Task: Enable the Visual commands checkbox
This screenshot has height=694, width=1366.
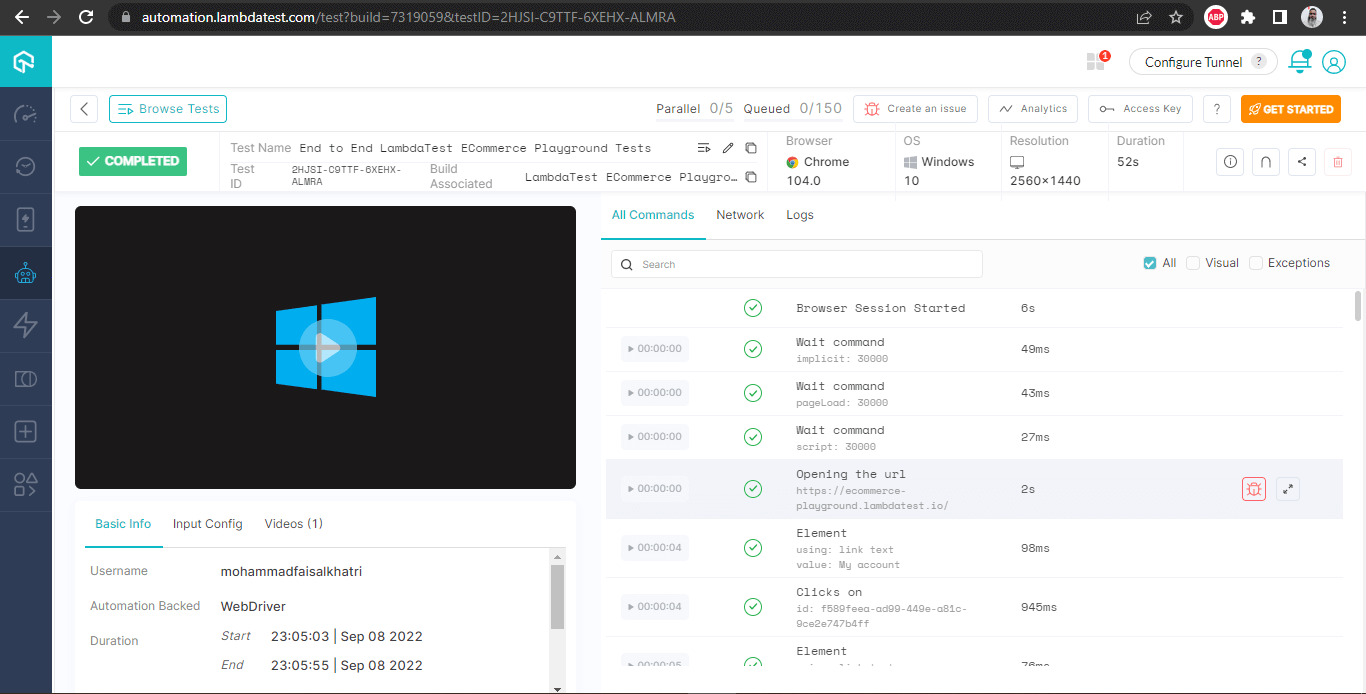Action: tap(1192, 262)
